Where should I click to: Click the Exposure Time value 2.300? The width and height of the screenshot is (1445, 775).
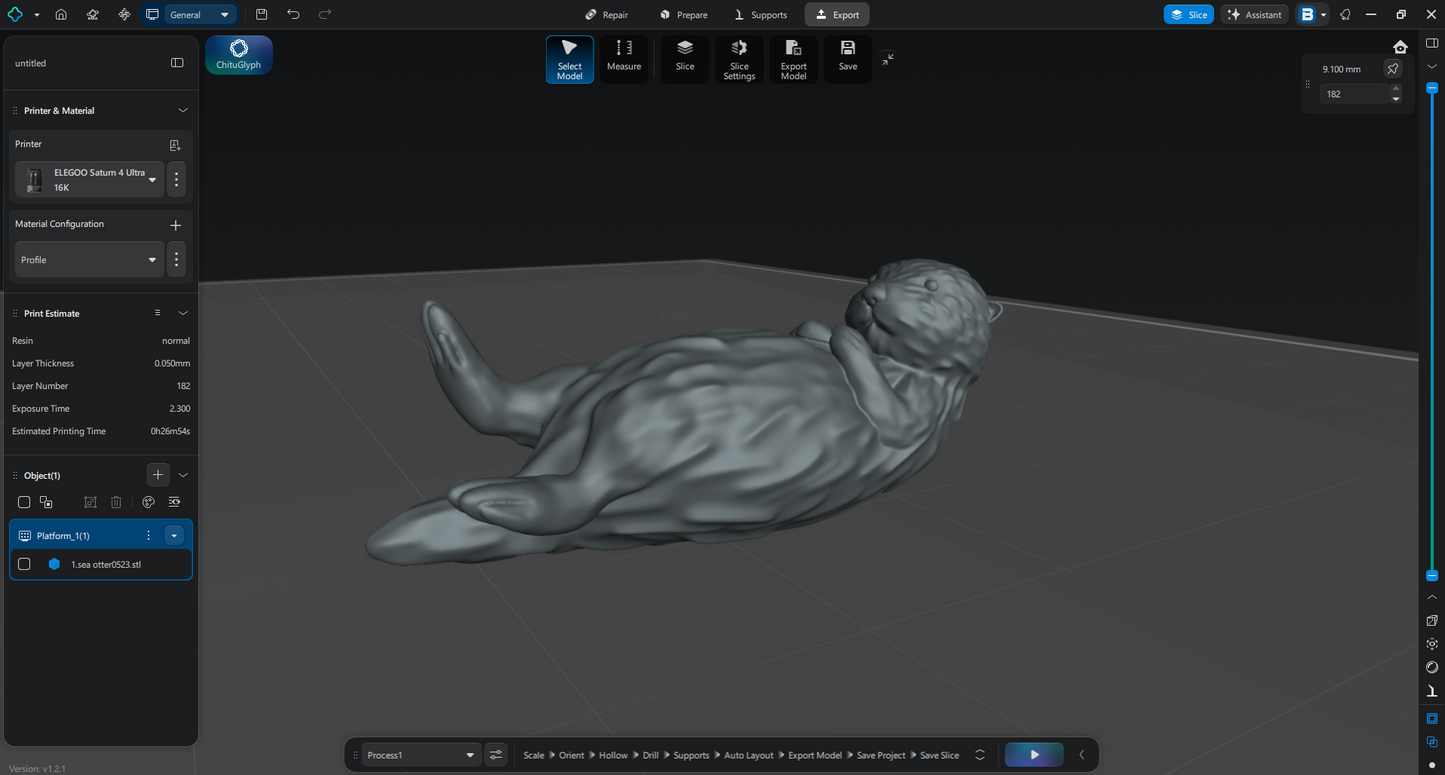(180, 409)
